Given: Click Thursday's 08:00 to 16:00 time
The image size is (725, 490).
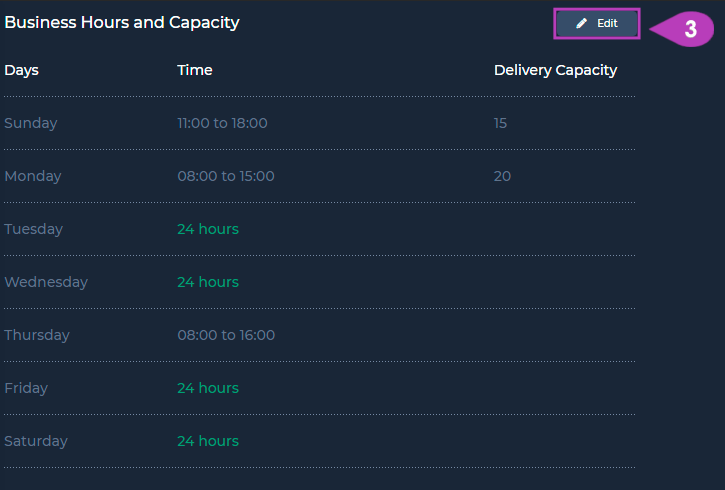Looking at the screenshot, I should click(226, 335).
